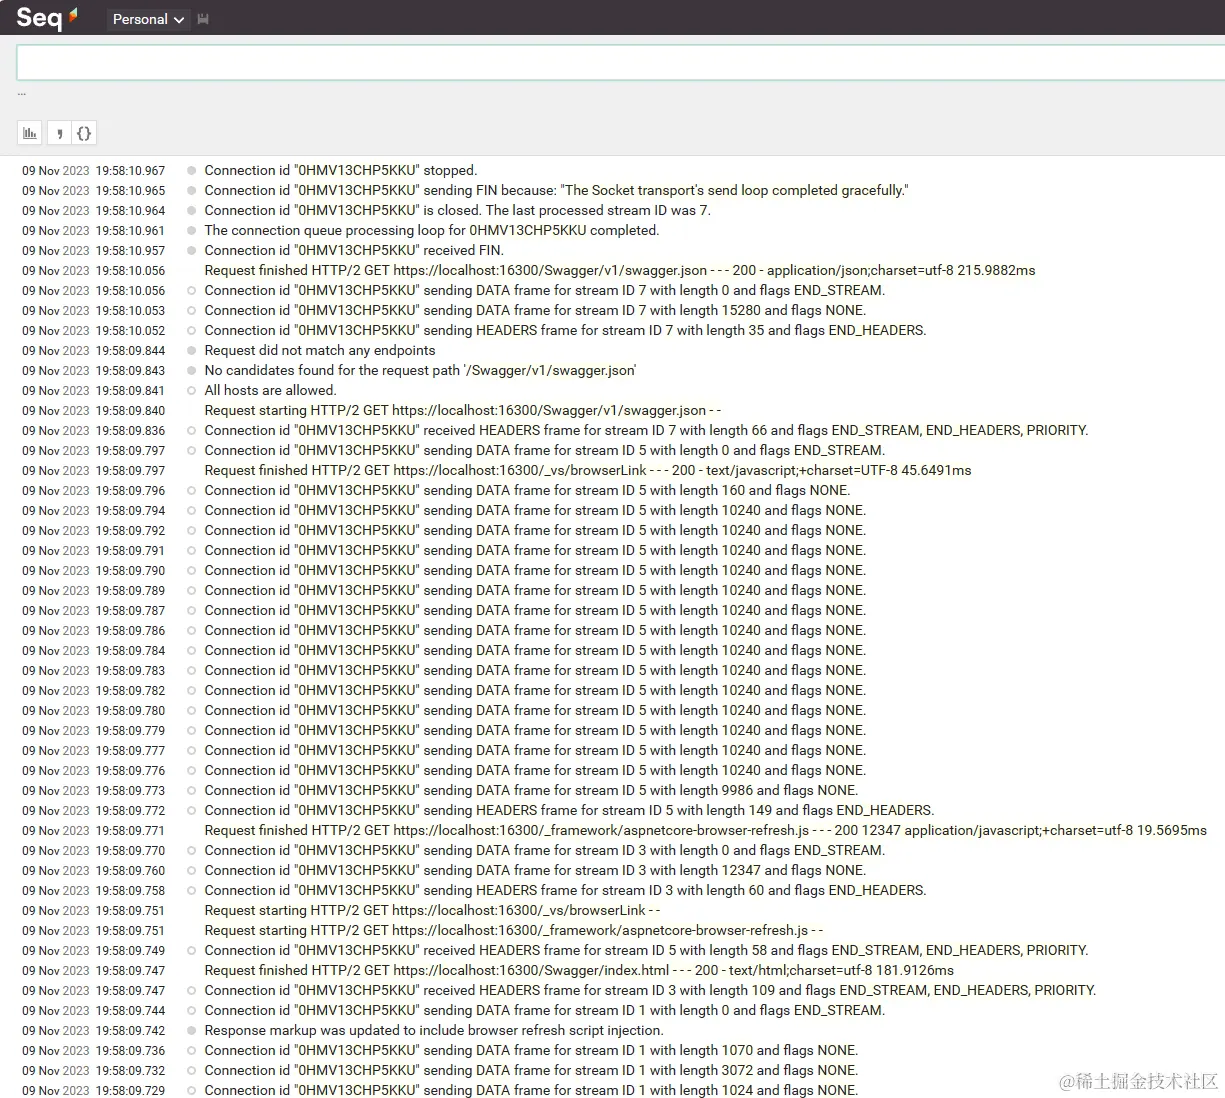
Task: Expand 'Request finished ... aspnetcore-browser-refresh.js' 19.5695ms event
Action: [x=705, y=830]
